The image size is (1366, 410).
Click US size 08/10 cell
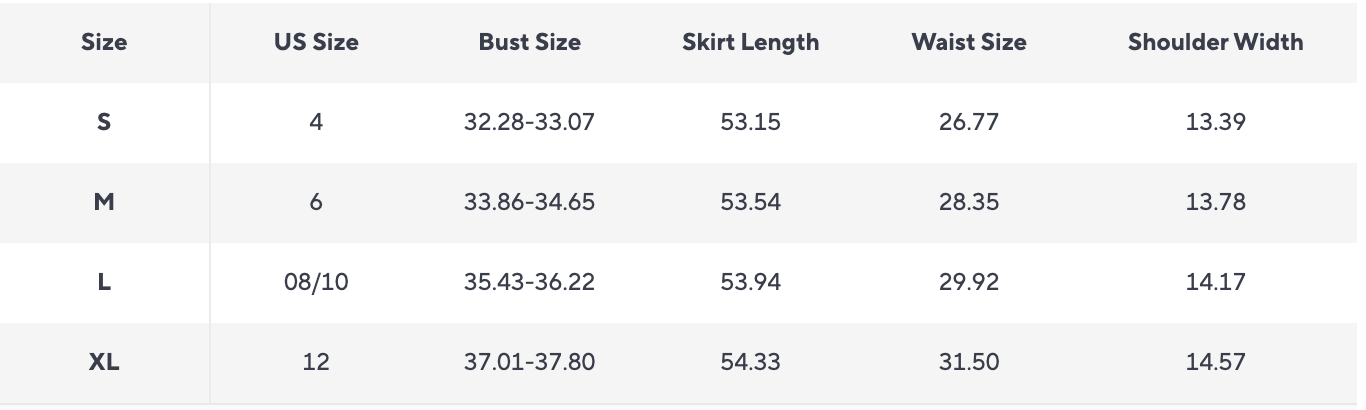316,282
